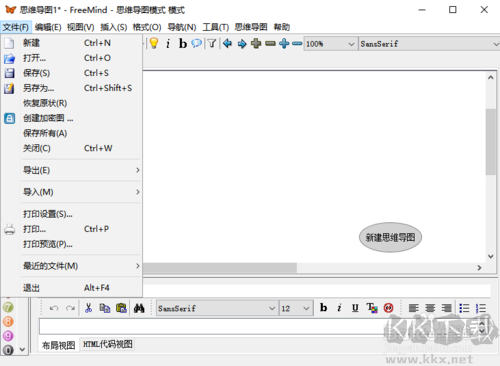Paste using the clipboard icon

[x=121, y=308]
